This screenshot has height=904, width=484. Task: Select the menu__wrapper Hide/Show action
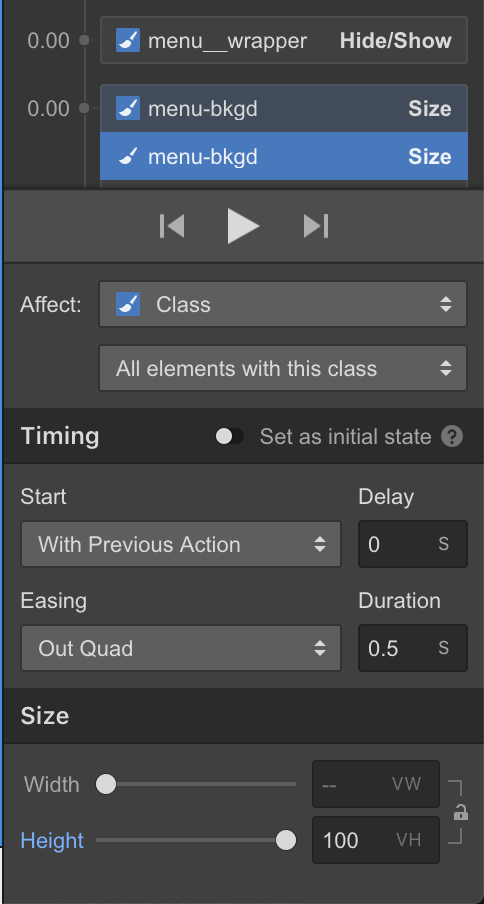[284, 40]
